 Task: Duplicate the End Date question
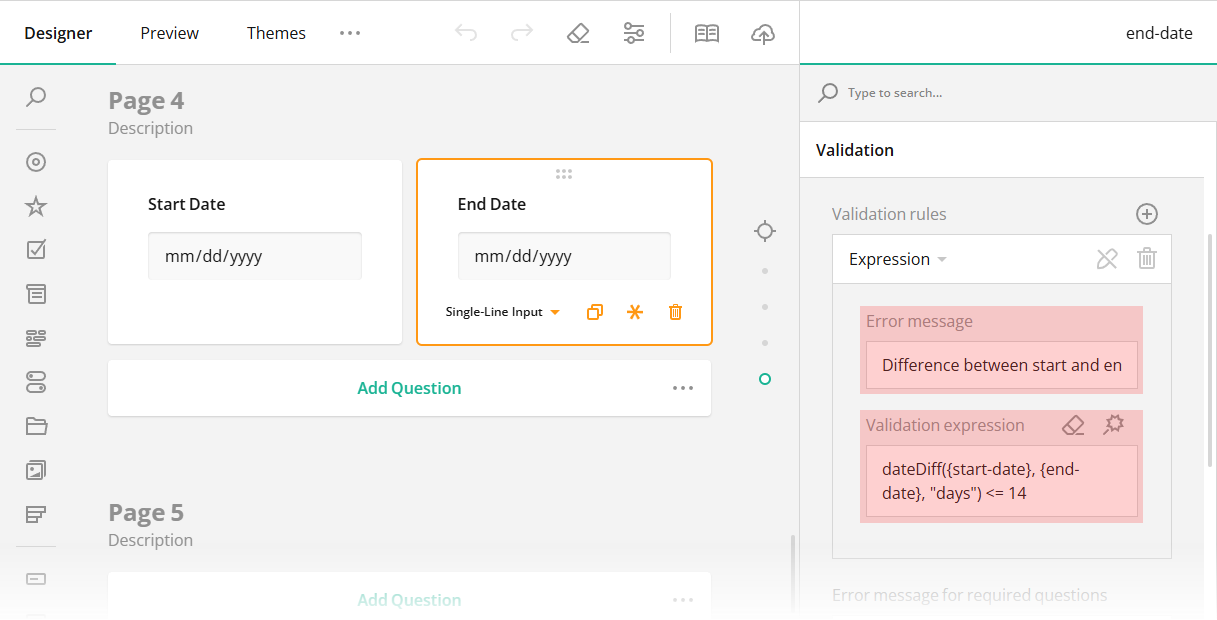point(594,311)
